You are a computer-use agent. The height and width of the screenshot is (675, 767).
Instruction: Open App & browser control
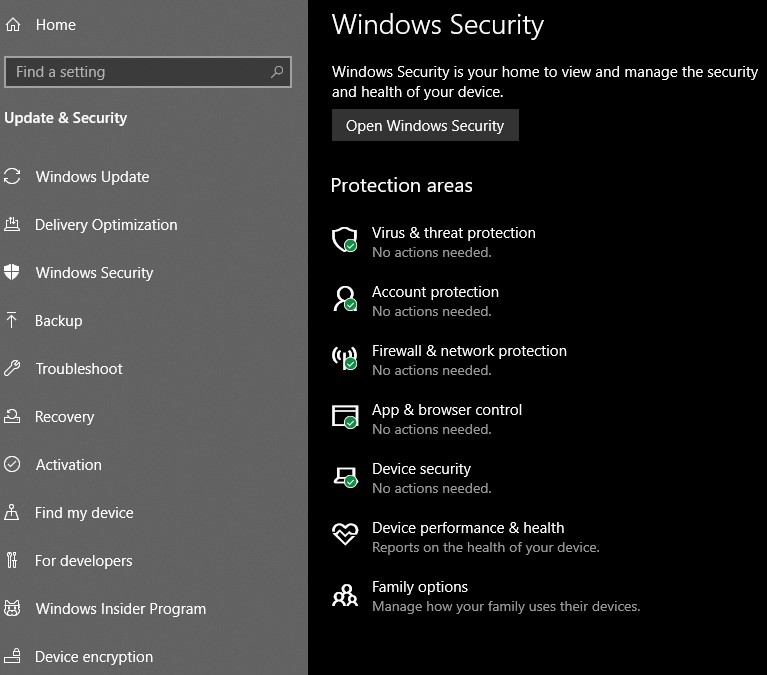(447, 410)
